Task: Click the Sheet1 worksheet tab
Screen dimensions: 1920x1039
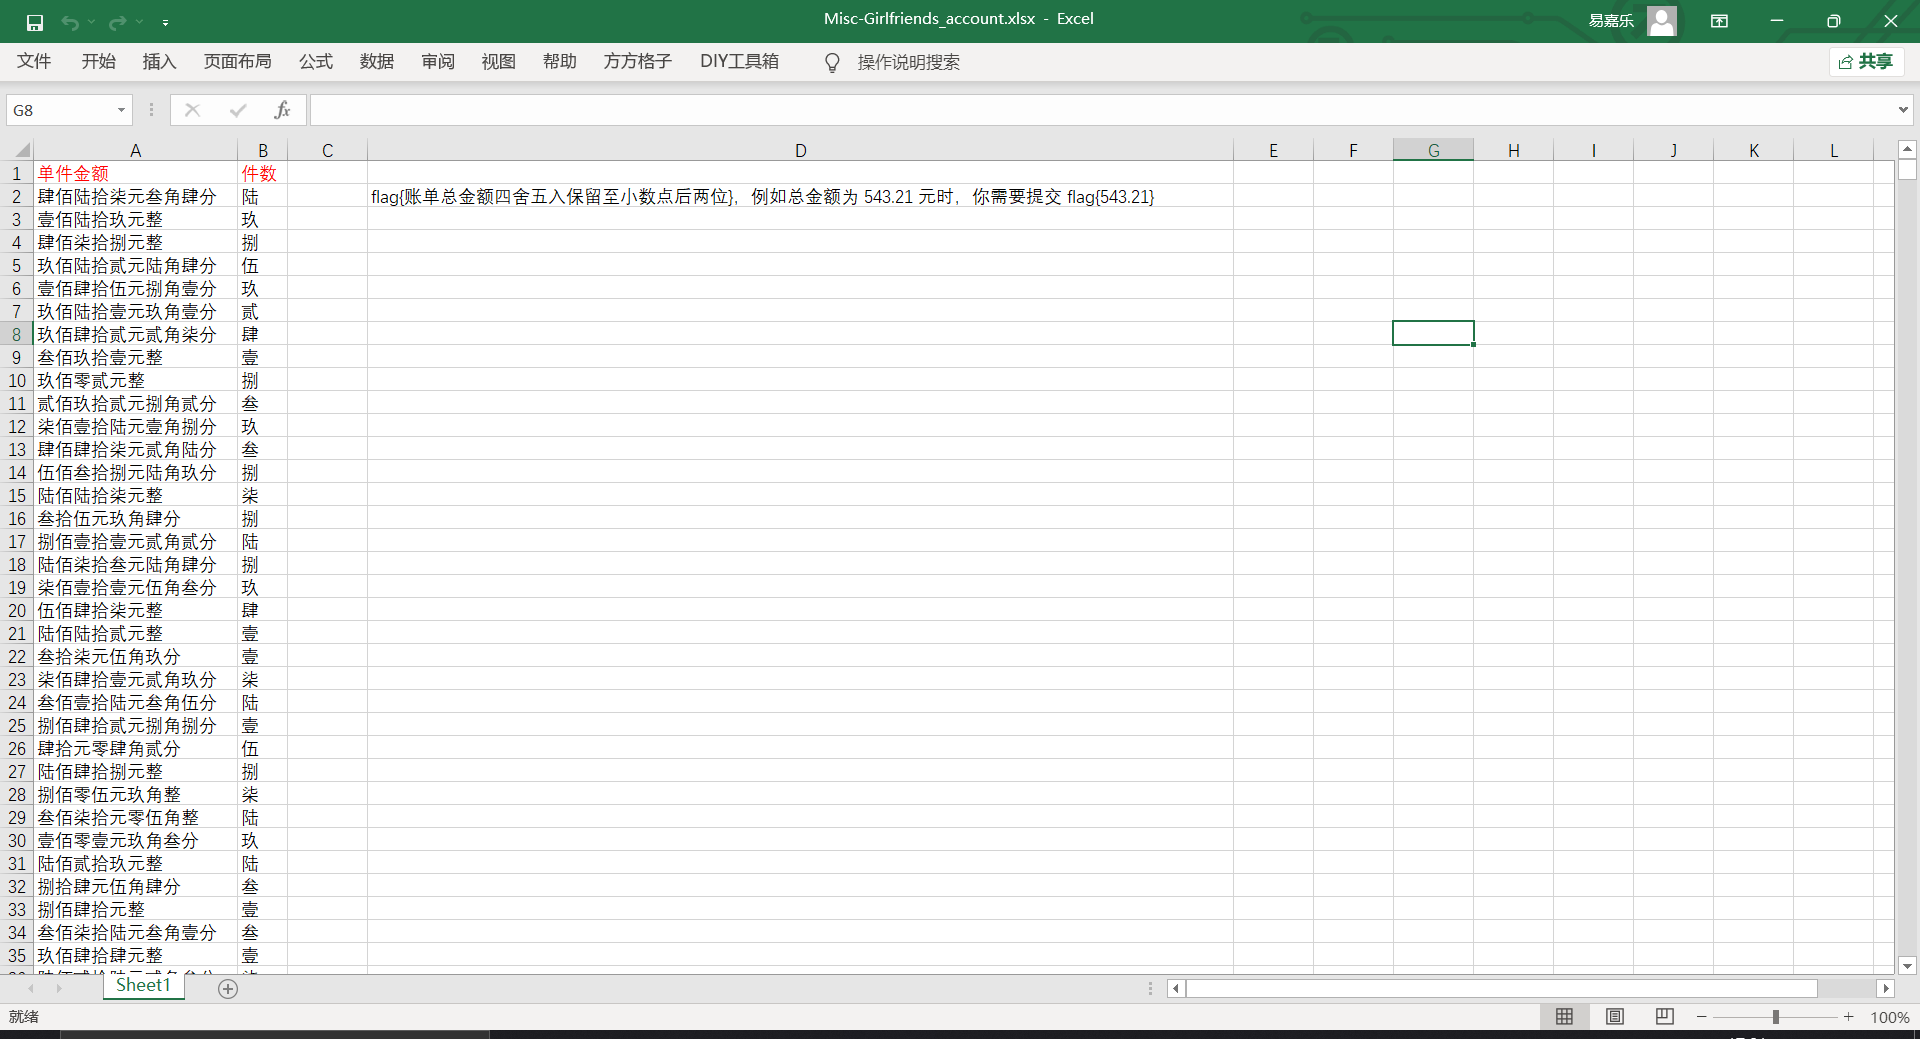Action: click(x=143, y=985)
